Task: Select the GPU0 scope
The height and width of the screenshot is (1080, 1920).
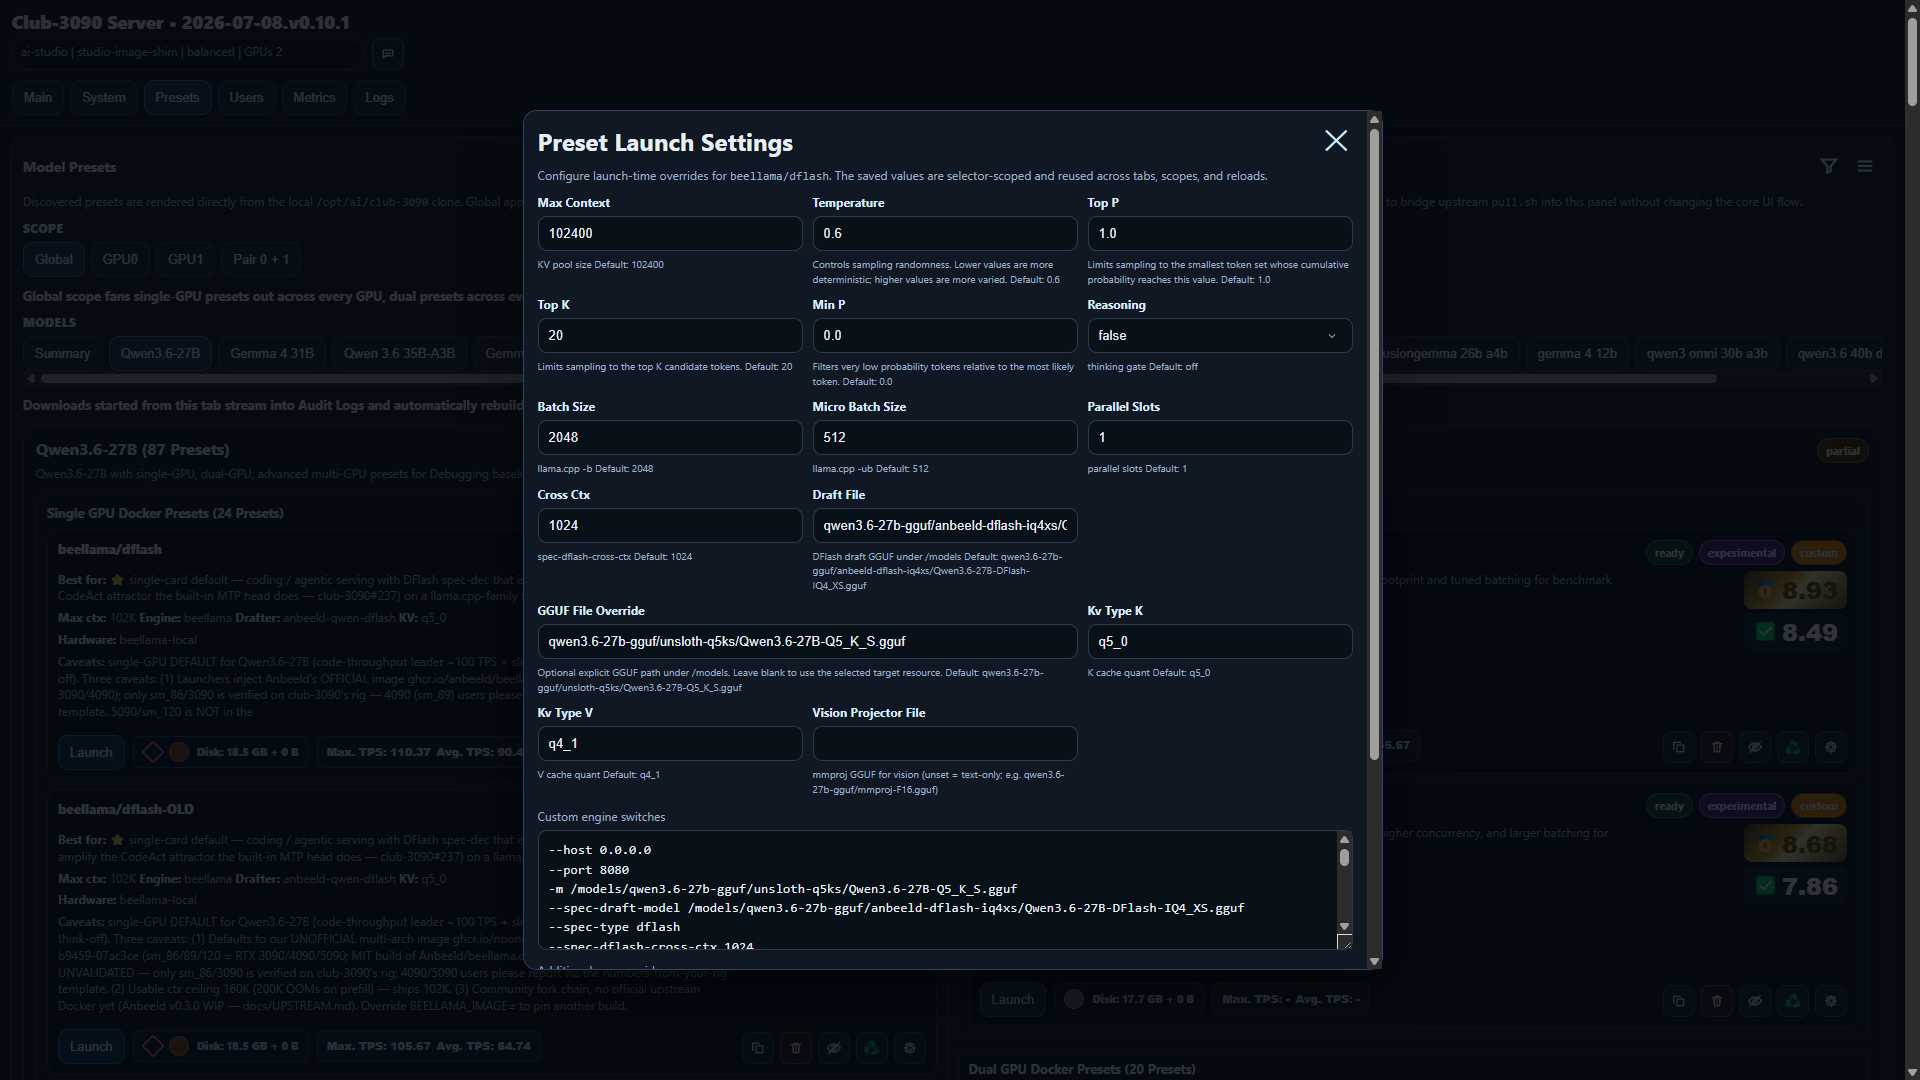Action: [x=120, y=259]
